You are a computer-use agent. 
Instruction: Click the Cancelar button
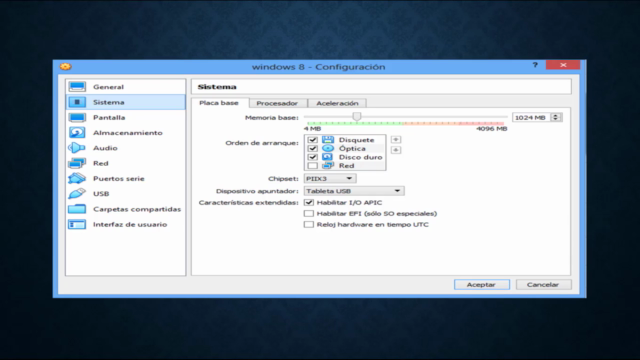(x=543, y=284)
